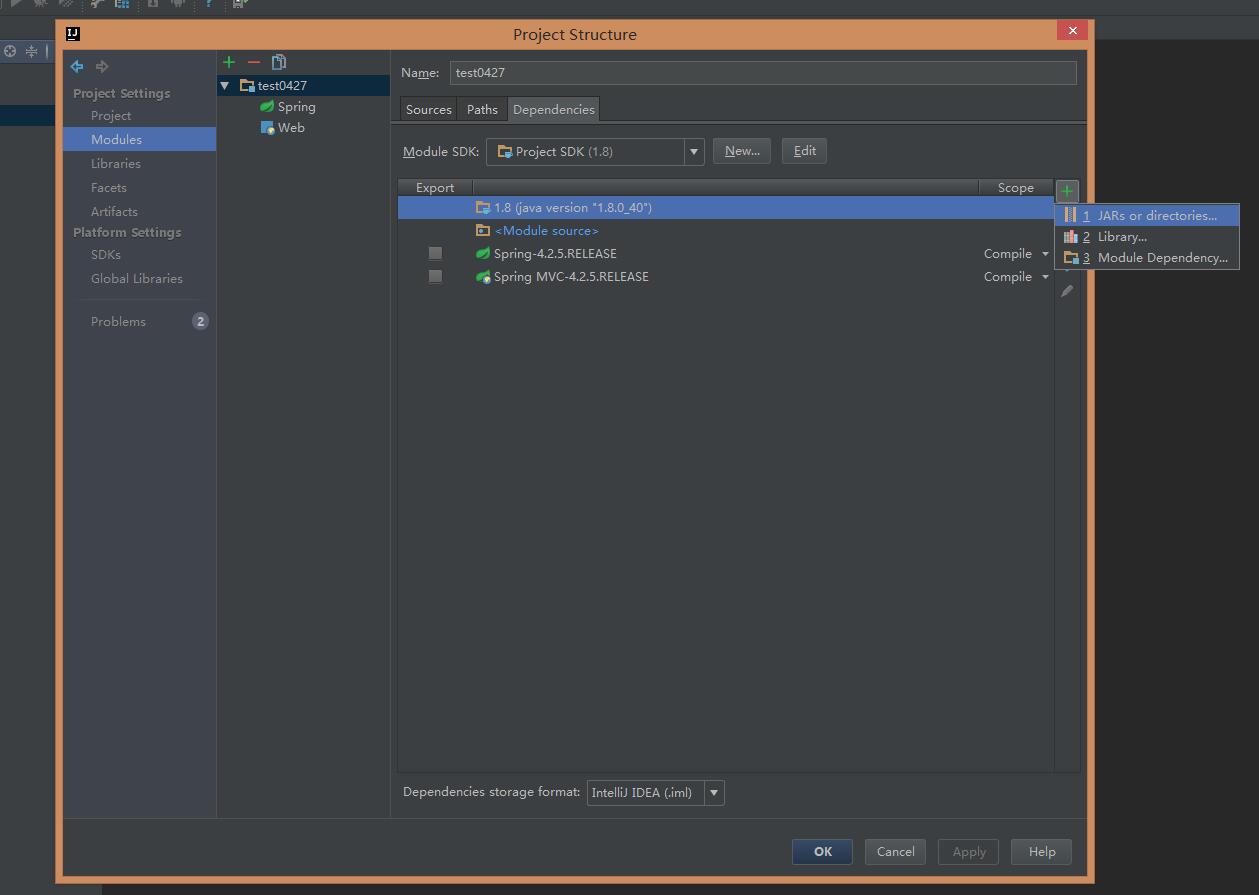Click the Spring MVC-4.2.5.RELEASE library icon
Screen dimensions: 1259x895
click(483, 277)
